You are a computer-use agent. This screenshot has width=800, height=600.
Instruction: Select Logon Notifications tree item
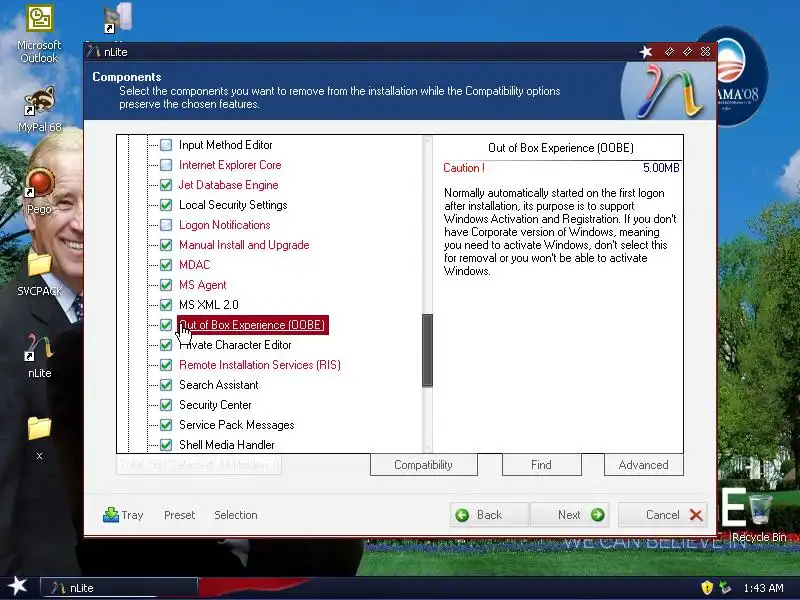224,225
